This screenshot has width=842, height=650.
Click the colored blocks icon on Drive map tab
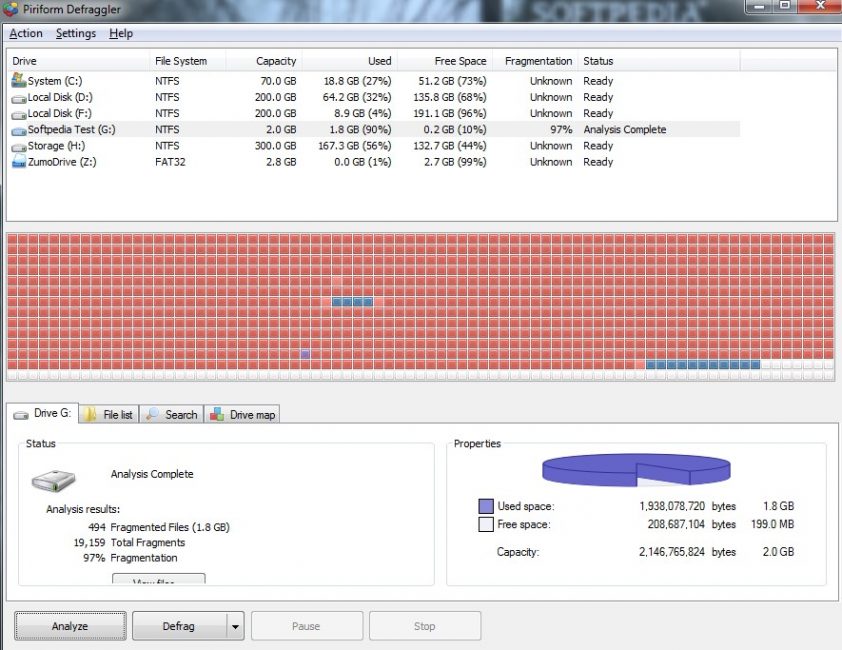pos(217,414)
